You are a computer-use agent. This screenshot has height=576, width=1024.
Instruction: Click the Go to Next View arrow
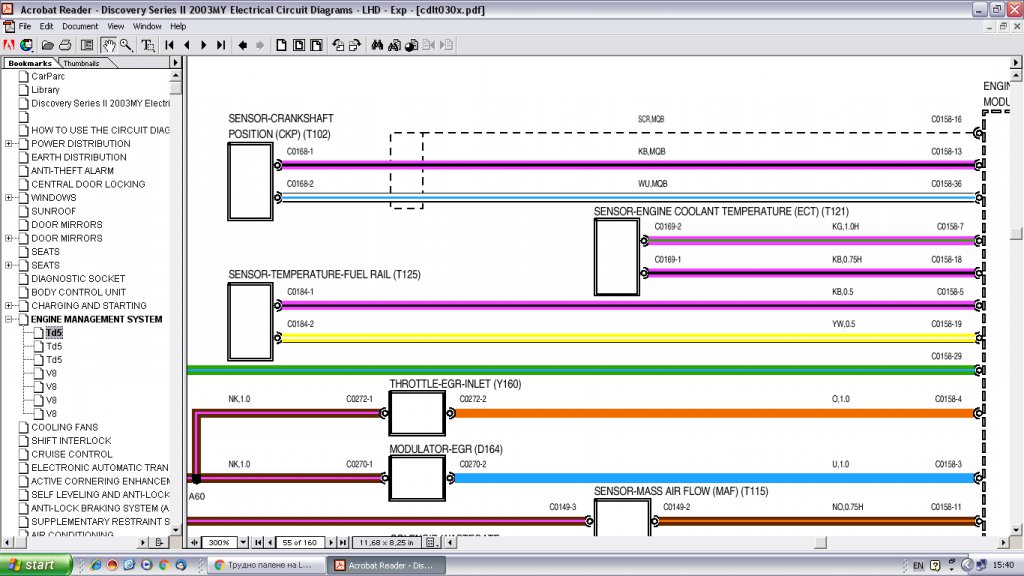tap(260, 45)
